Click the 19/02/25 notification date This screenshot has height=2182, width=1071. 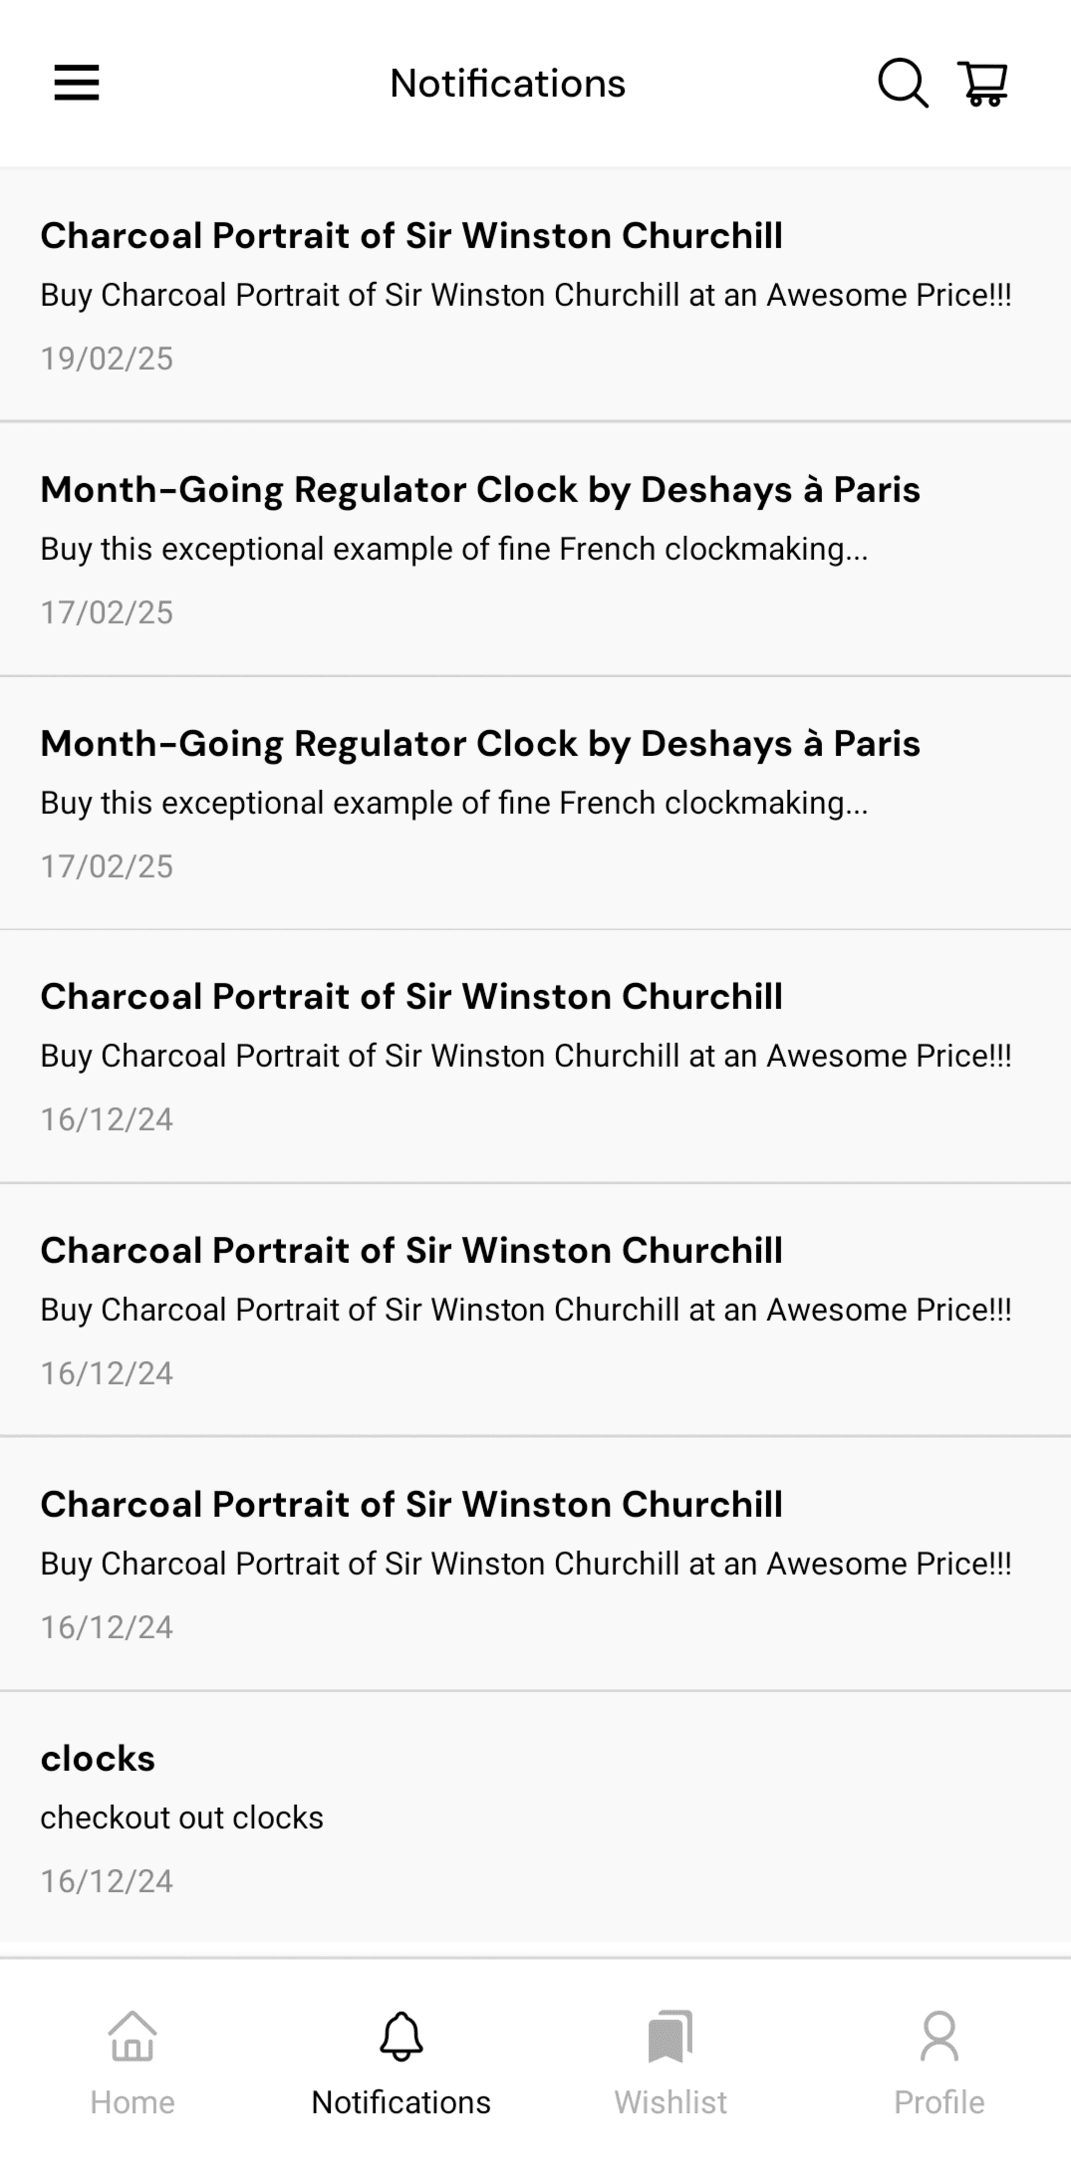107,358
